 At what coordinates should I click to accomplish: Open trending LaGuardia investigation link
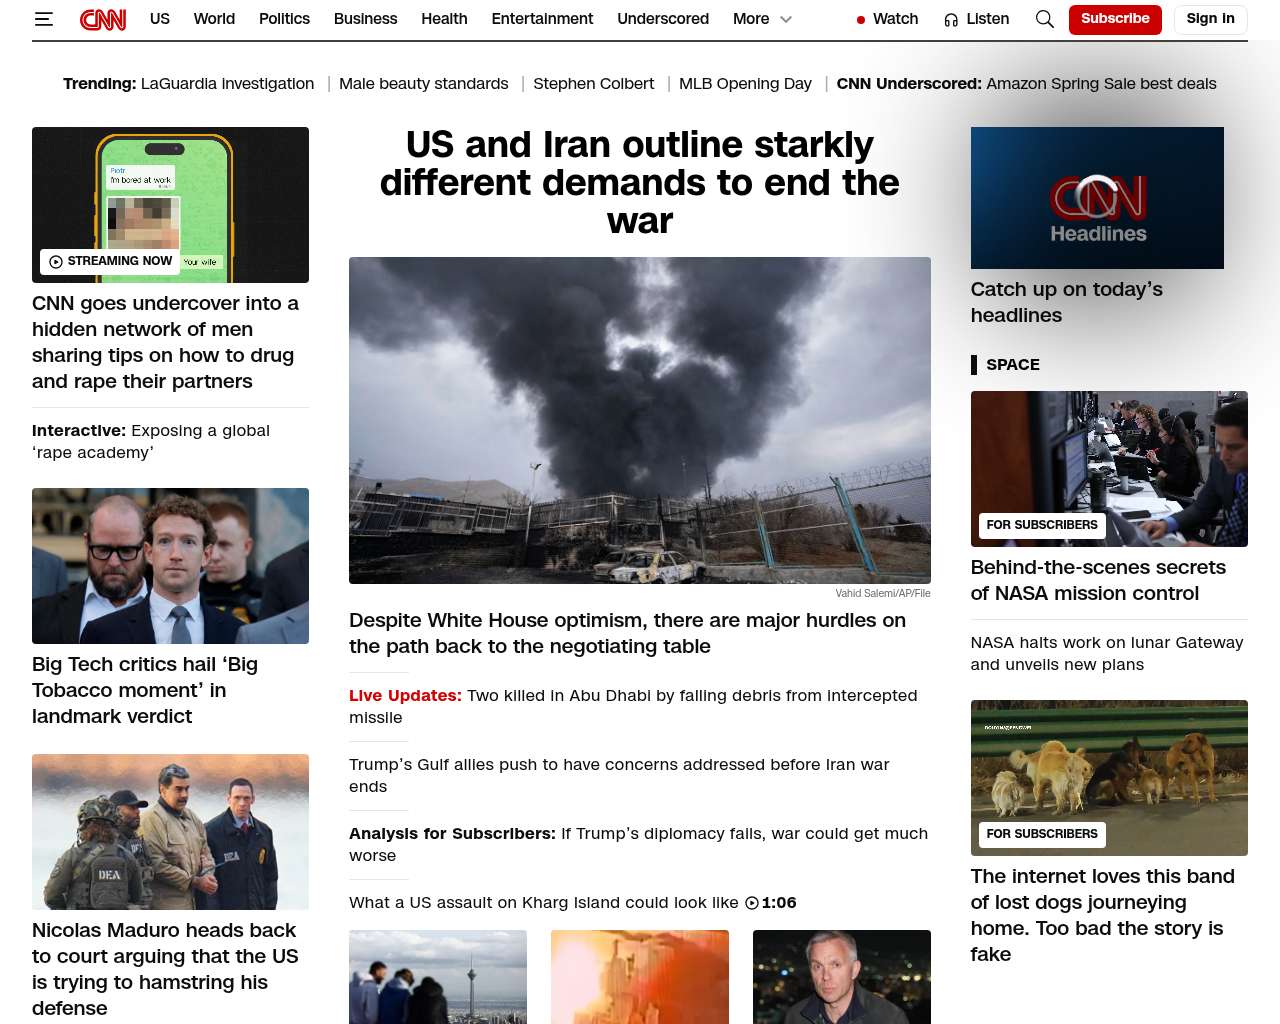tap(227, 84)
